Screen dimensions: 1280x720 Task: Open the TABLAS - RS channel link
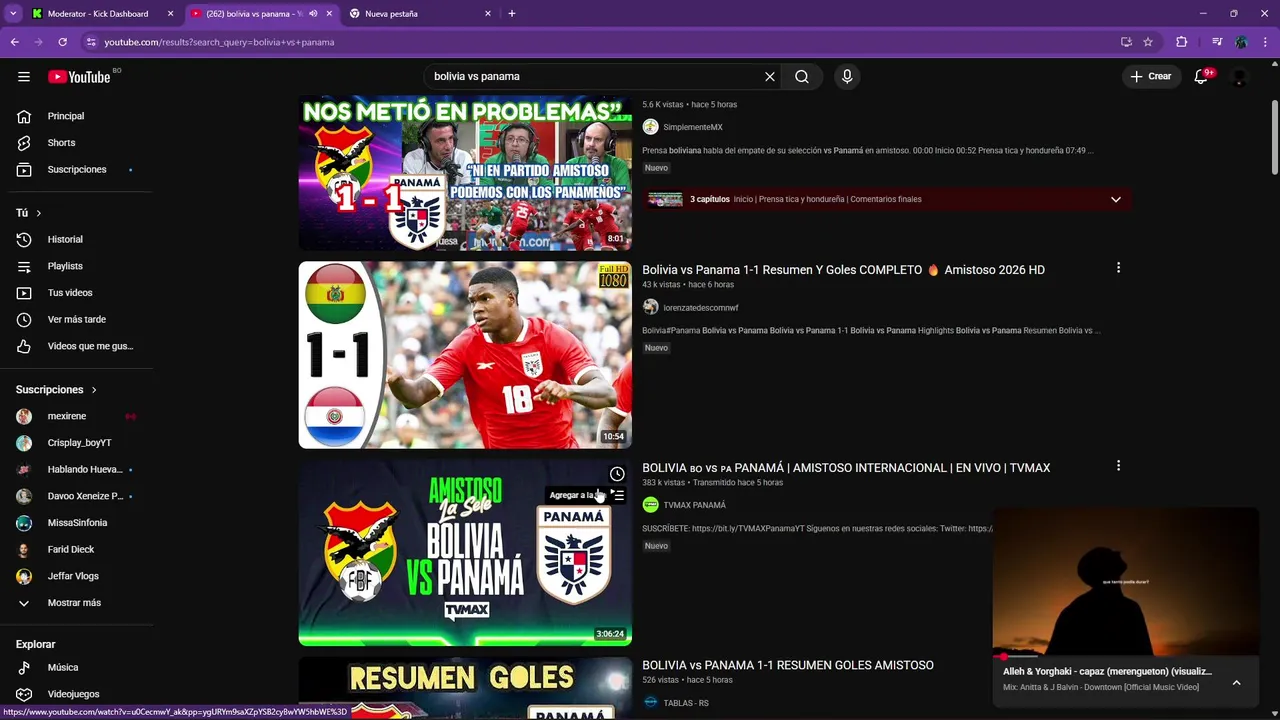point(685,703)
